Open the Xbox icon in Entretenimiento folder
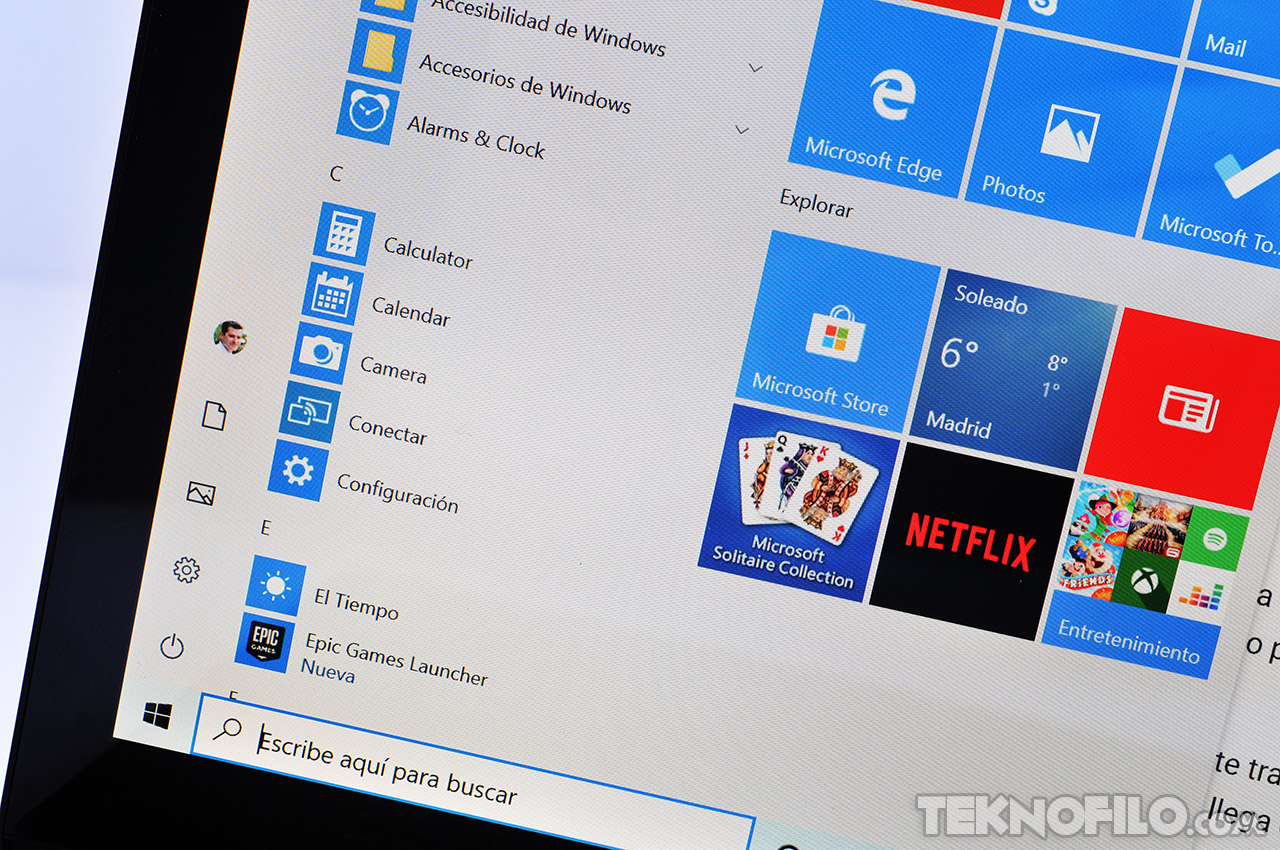Screen dimensions: 1280x850 point(1146,579)
